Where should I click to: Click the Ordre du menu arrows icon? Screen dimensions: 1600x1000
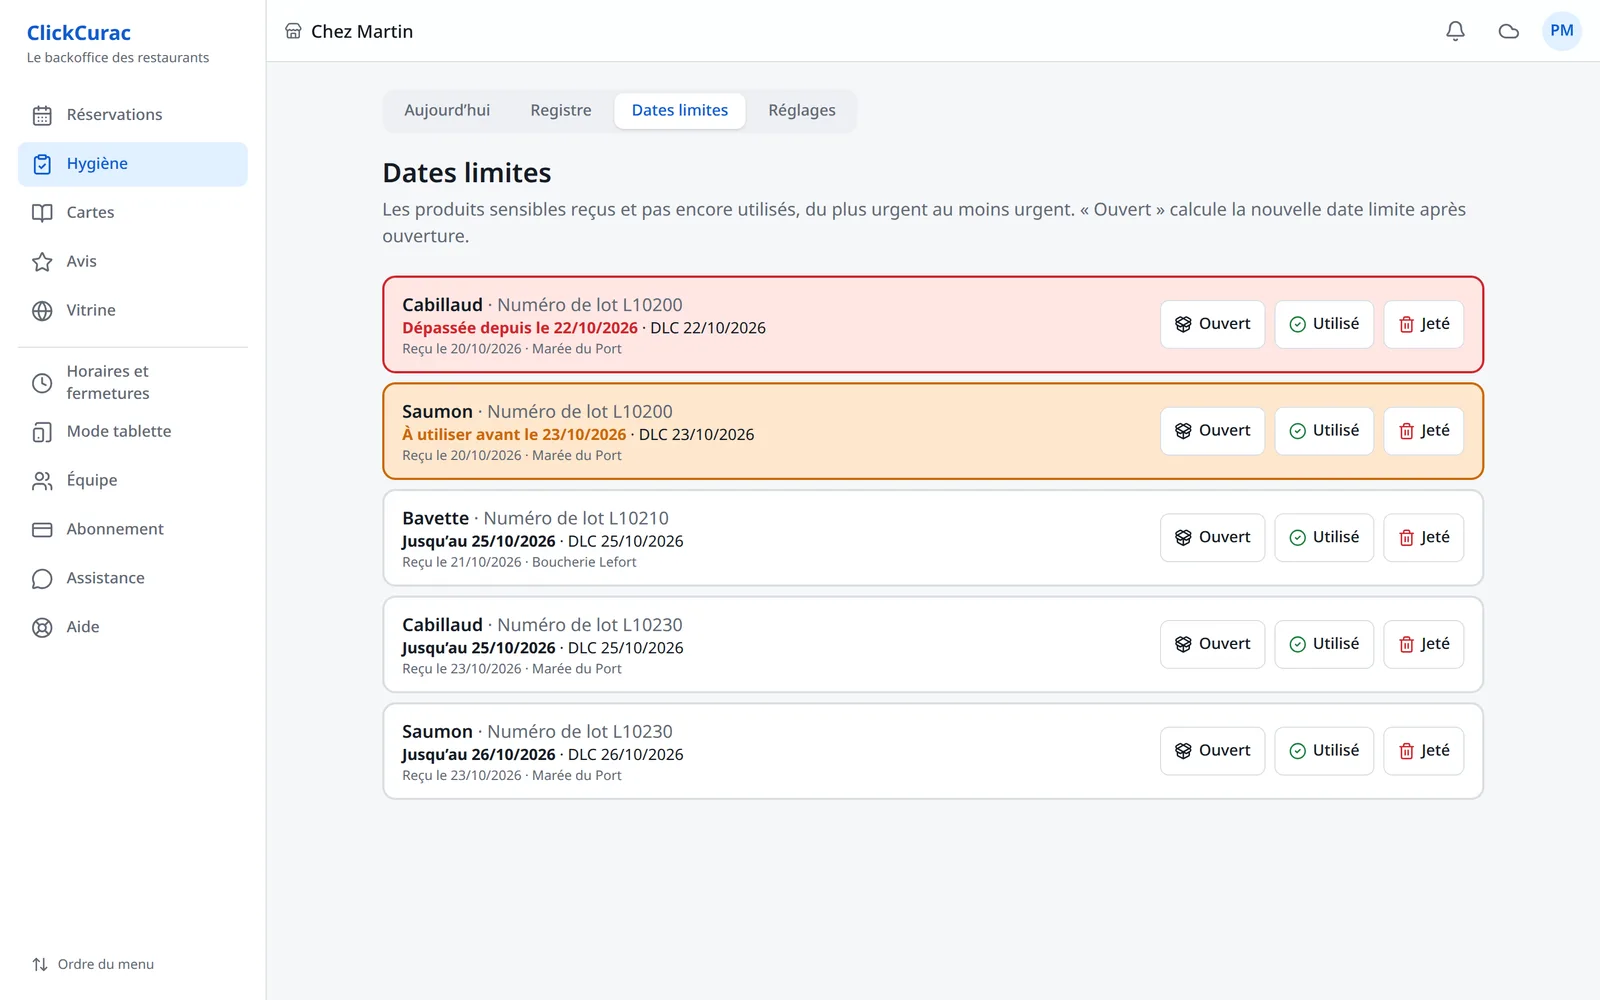40,965
